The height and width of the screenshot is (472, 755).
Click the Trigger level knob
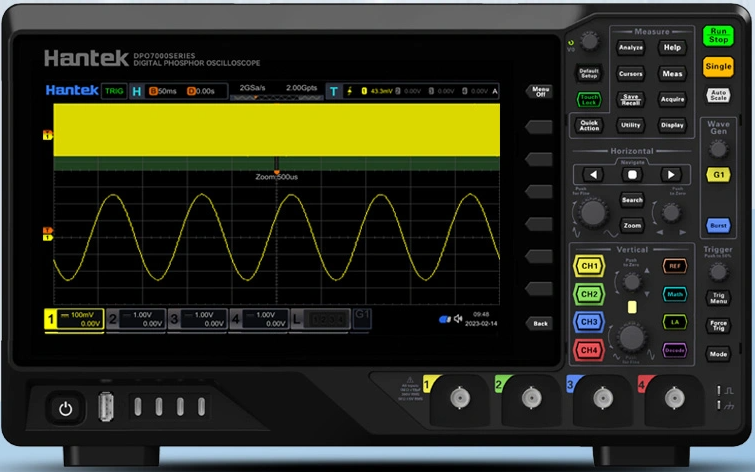click(718, 273)
